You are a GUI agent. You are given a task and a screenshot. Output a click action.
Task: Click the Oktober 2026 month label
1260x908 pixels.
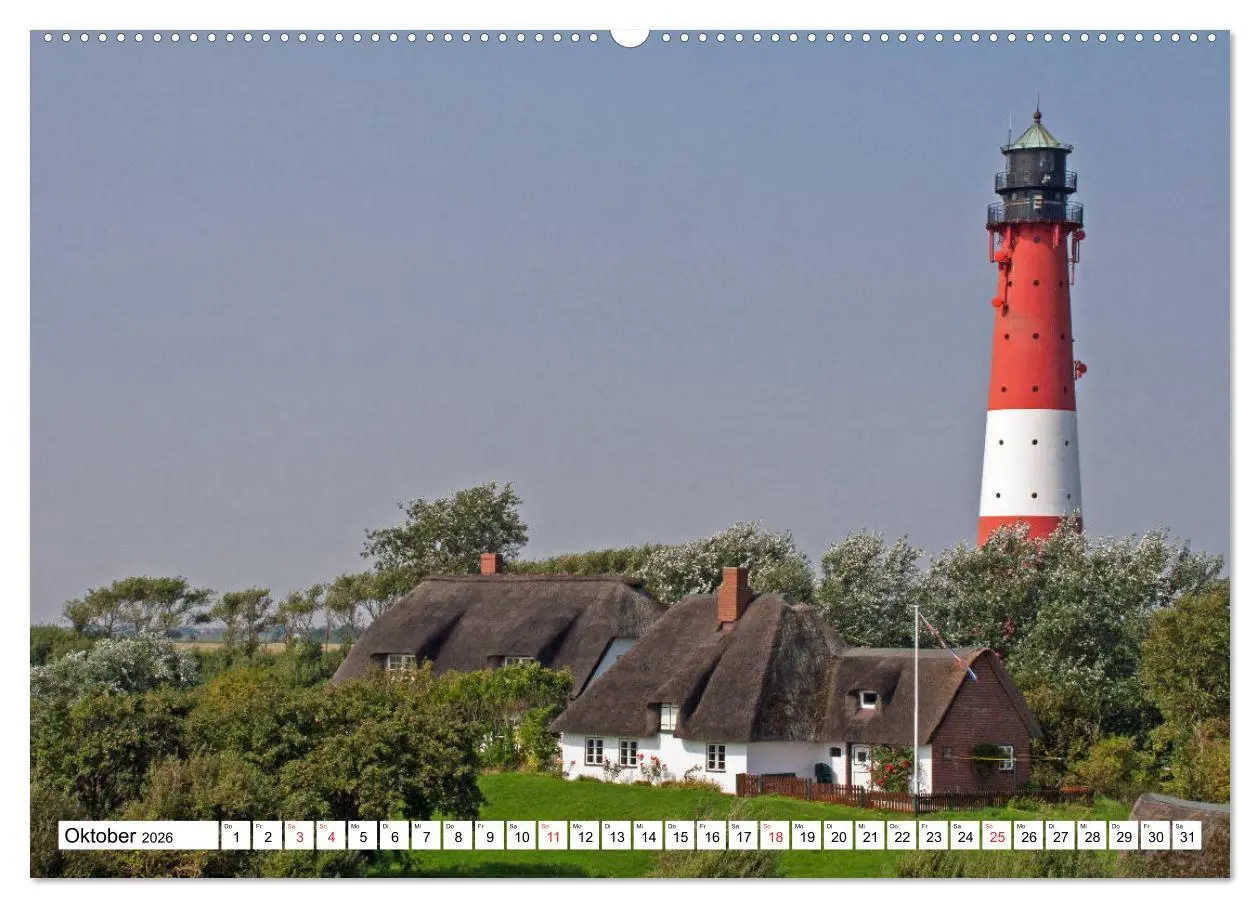tap(100, 836)
